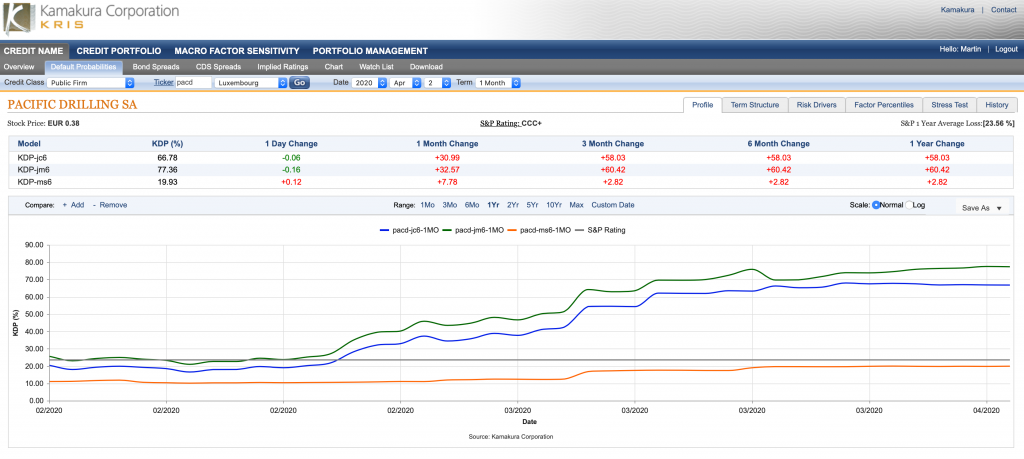The width and height of the screenshot is (1024, 459).
Task: Click the KDP-jm6 model row label
Action: click(33, 169)
